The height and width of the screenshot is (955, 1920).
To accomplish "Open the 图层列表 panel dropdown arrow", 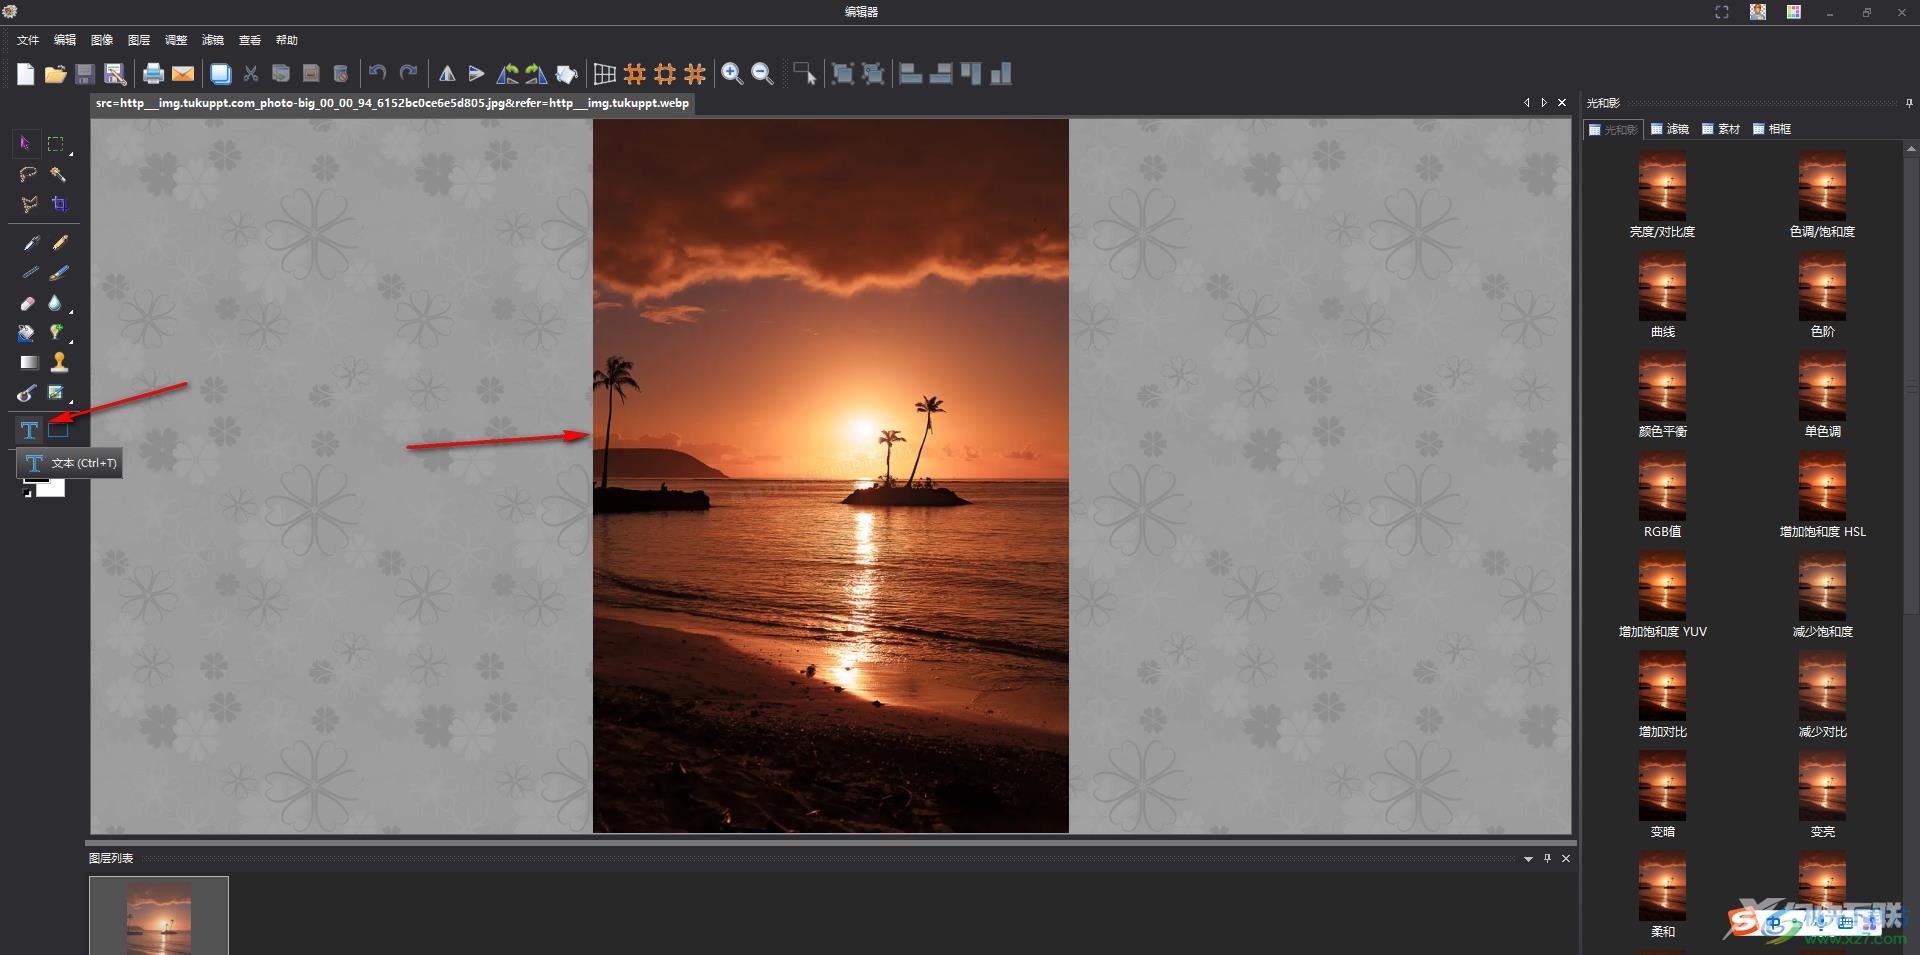I will click(1528, 859).
